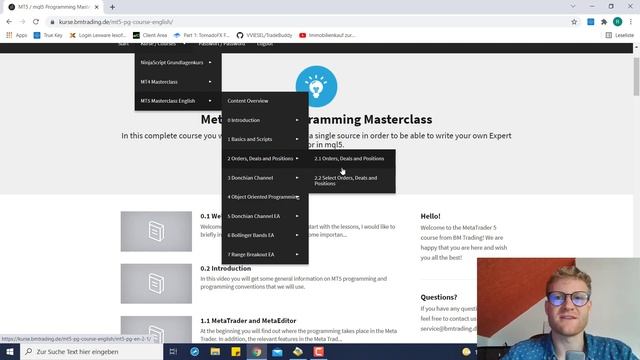Open the True Key bookmark
The image size is (640, 360).
coord(48,36)
